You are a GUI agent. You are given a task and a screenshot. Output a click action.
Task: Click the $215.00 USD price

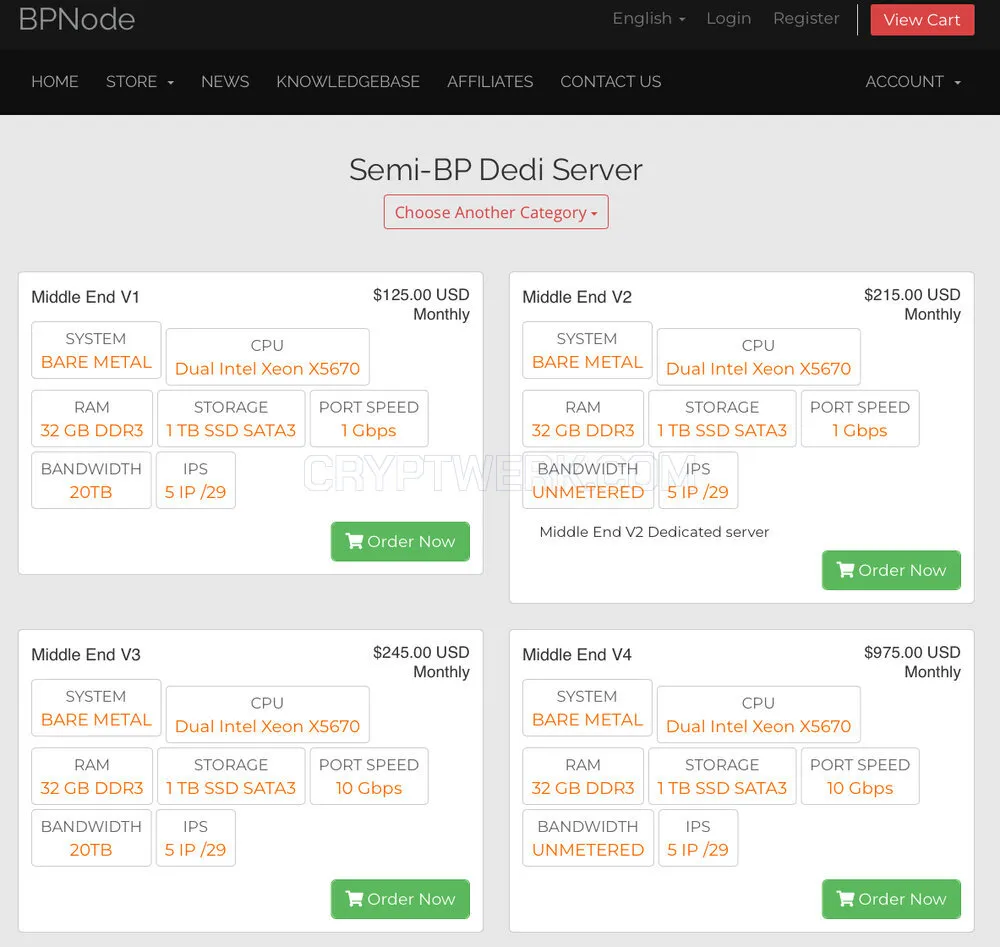(912, 295)
